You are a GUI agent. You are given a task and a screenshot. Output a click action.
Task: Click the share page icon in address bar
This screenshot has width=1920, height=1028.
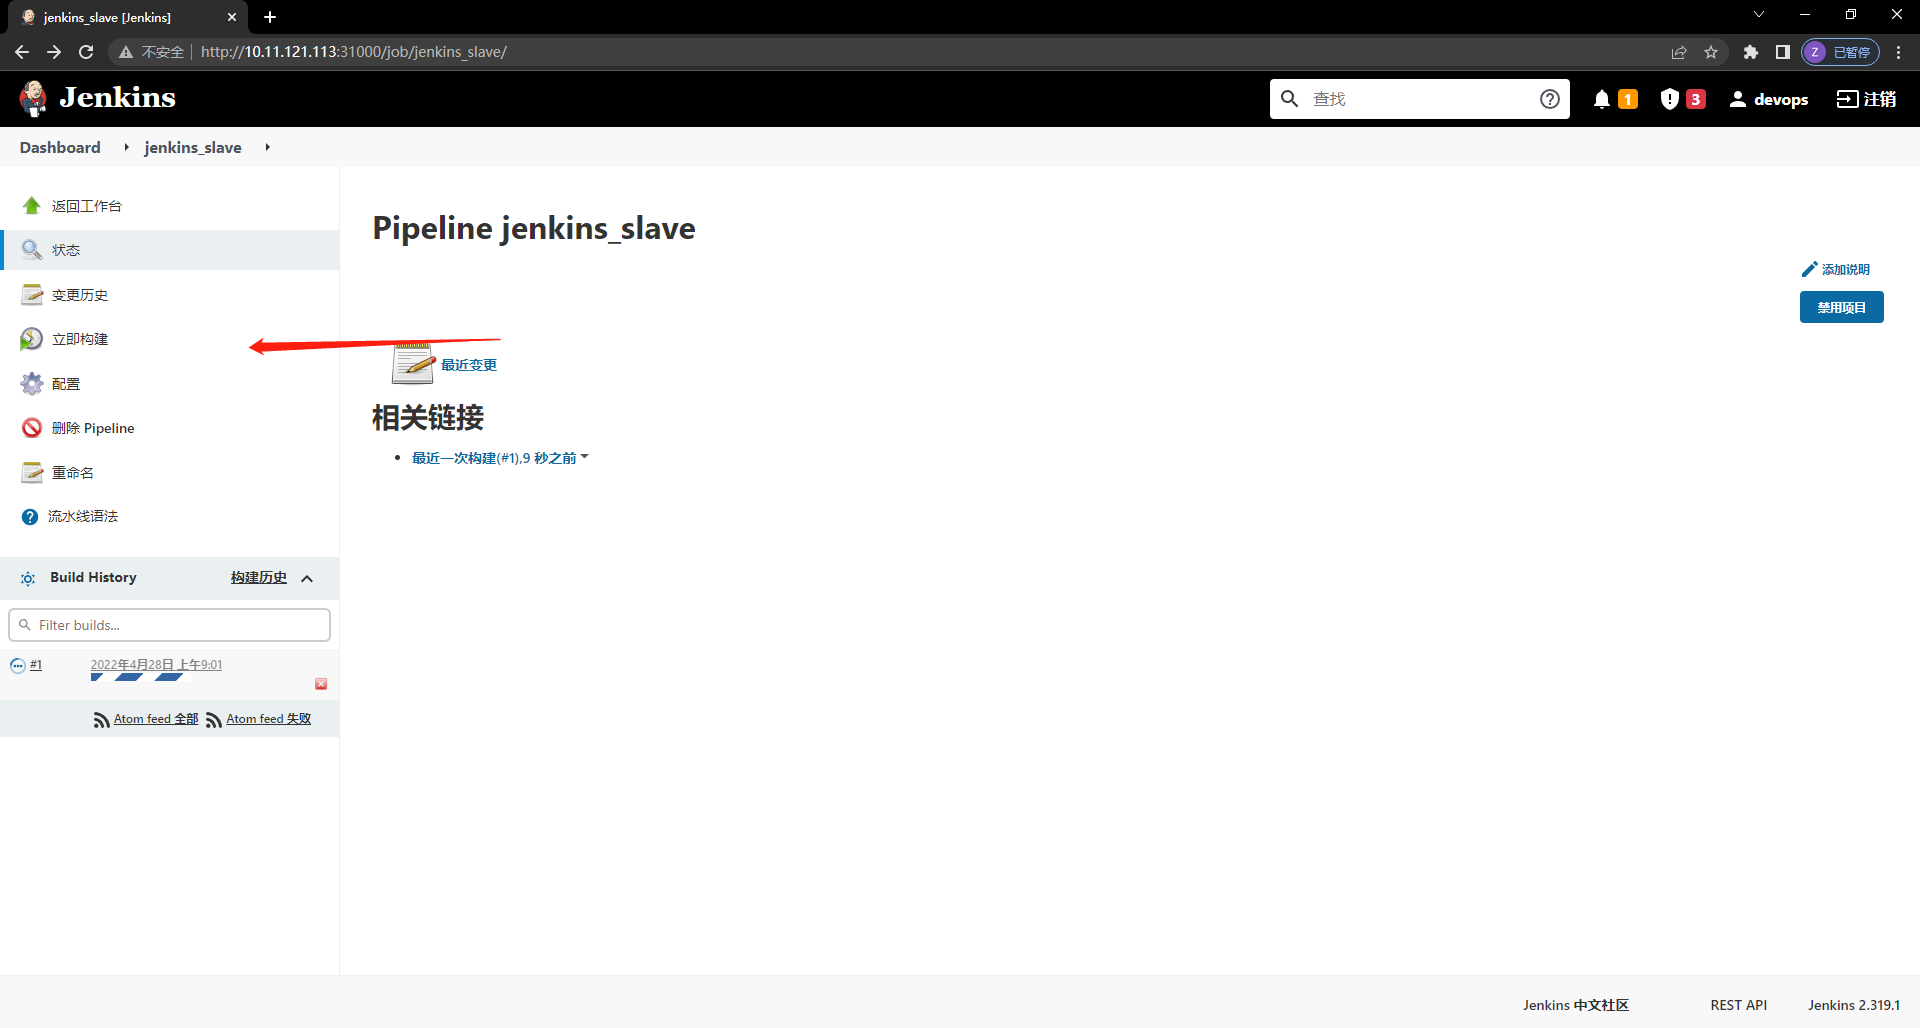point(1679,52)
